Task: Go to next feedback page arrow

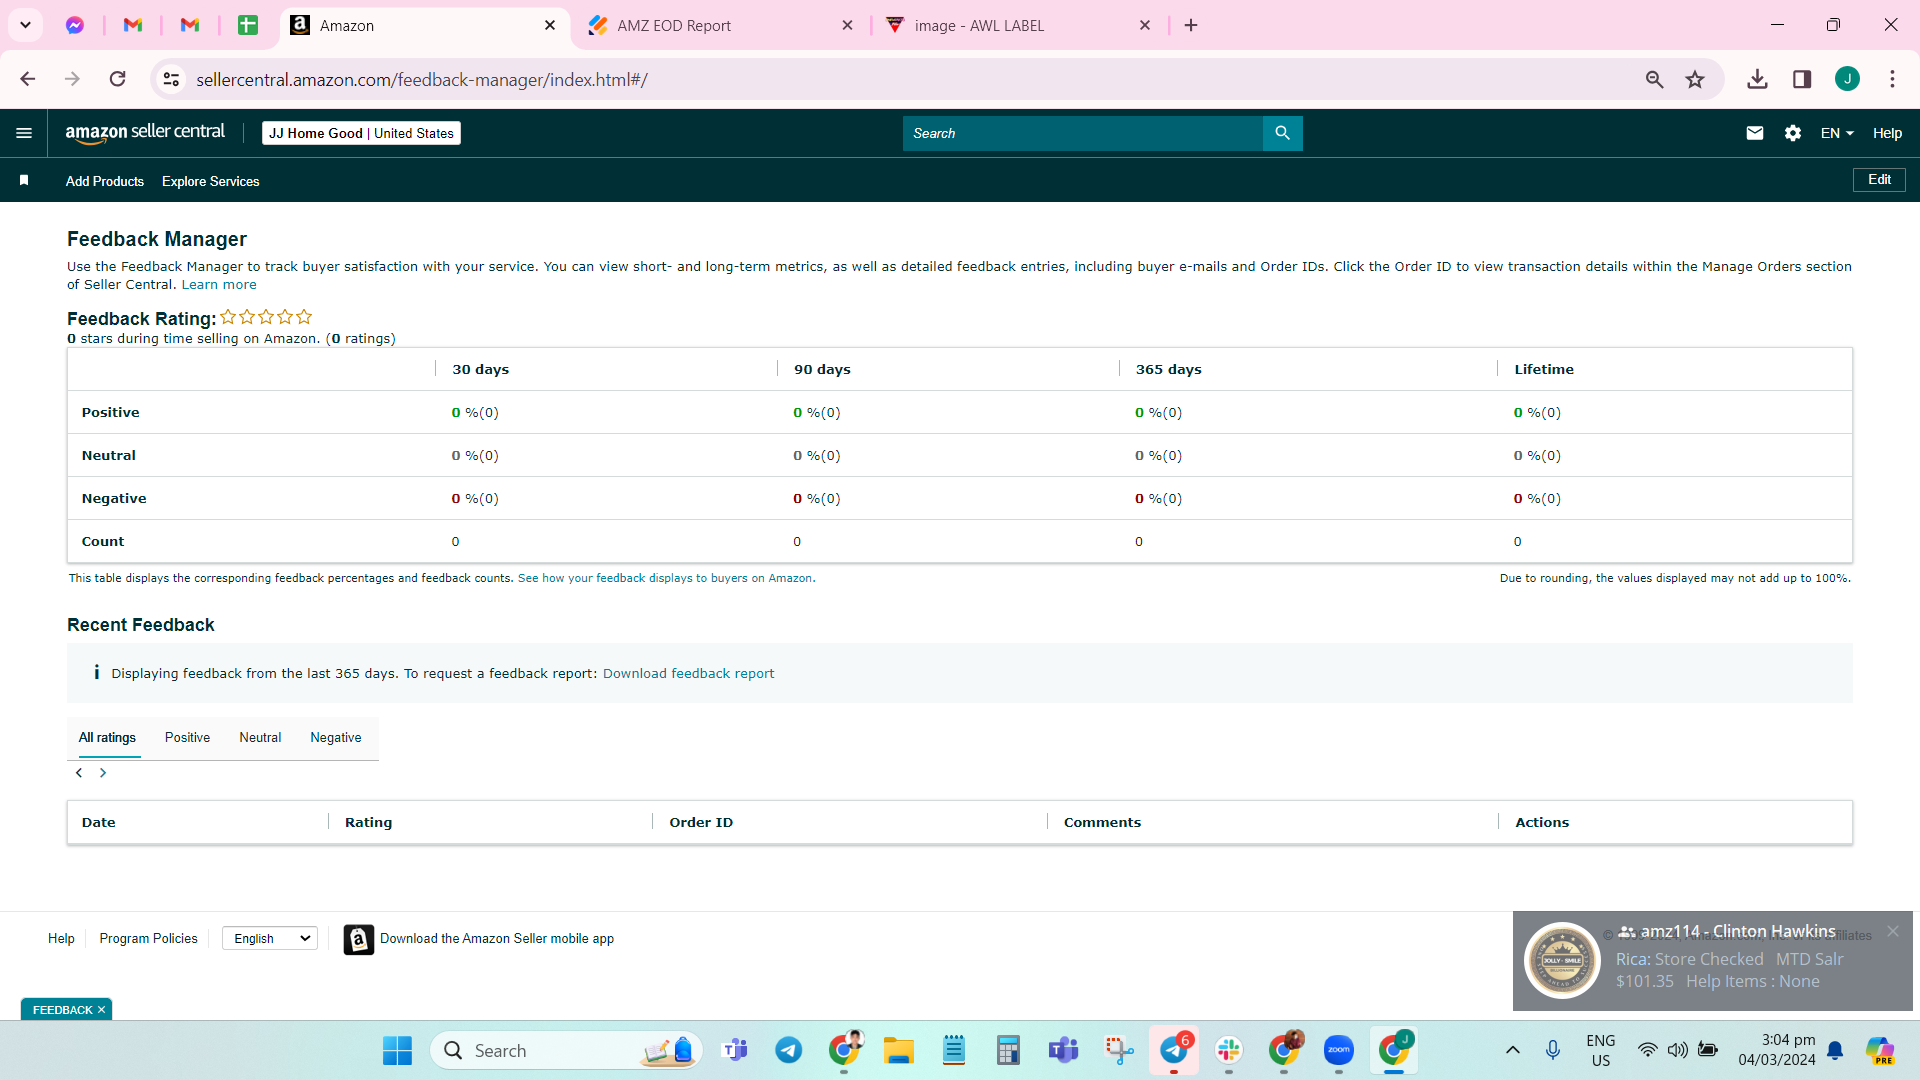Action: [103, 773]
